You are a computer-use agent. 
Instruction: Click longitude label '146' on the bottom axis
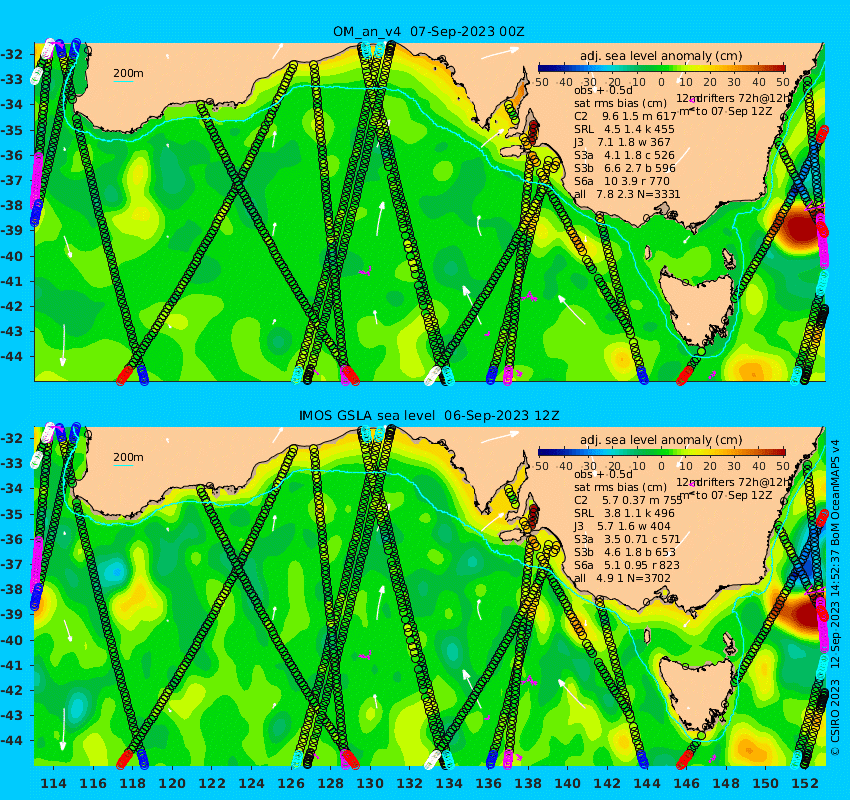point(687,783)
